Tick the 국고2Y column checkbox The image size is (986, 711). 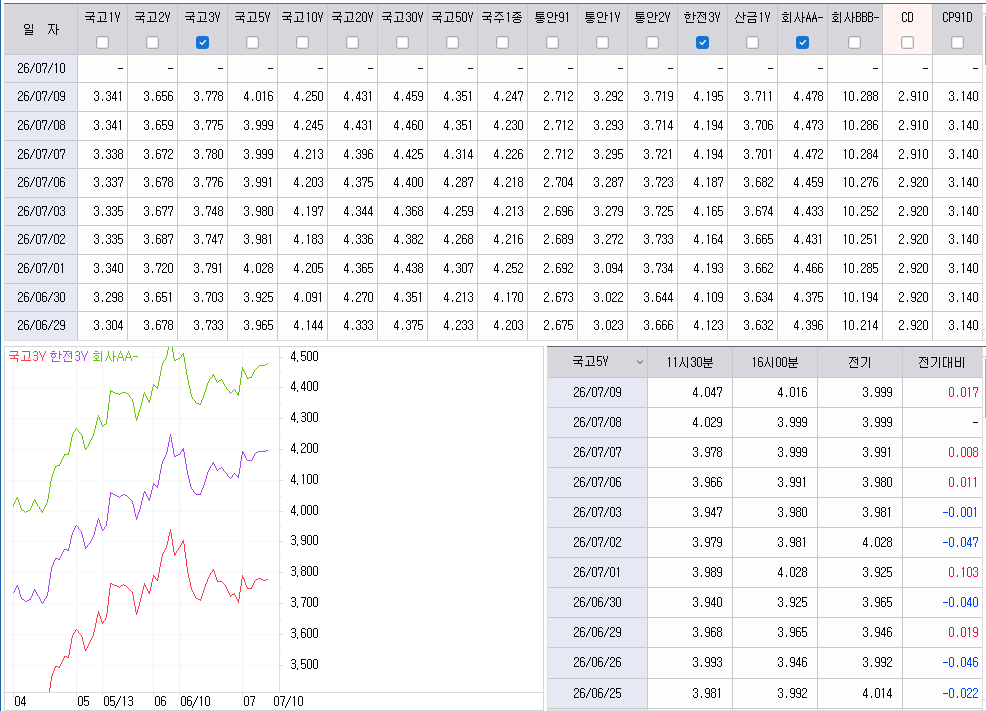point(152,42)
